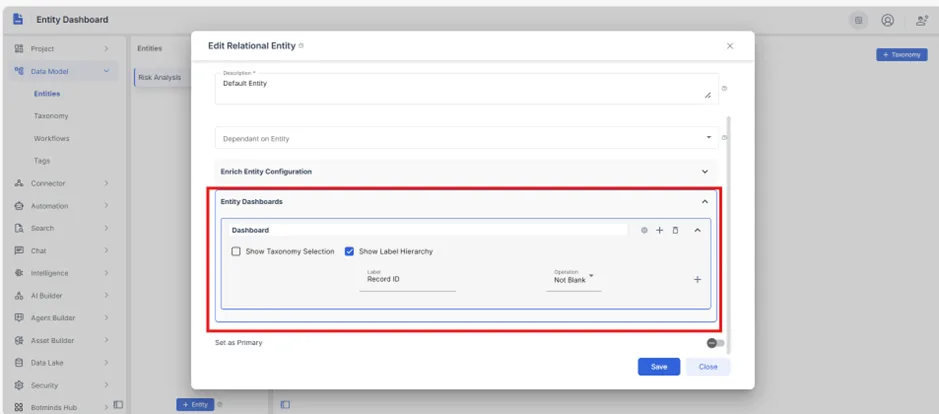Image resolution: width=939 pixels, height=414 pixels.
Task: Open Workflows under Data Model
Action: click(x=52, y=138)
